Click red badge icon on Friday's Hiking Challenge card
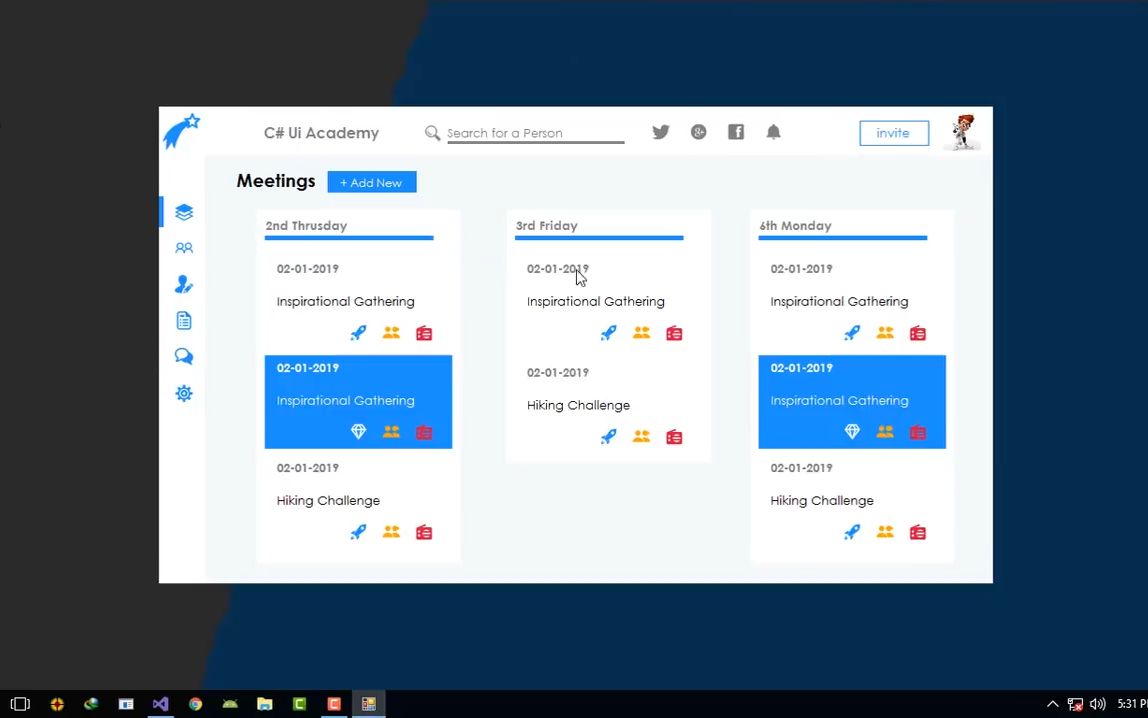The width and height of the screenshot is (1148, 718). click(x=674, y=437)
